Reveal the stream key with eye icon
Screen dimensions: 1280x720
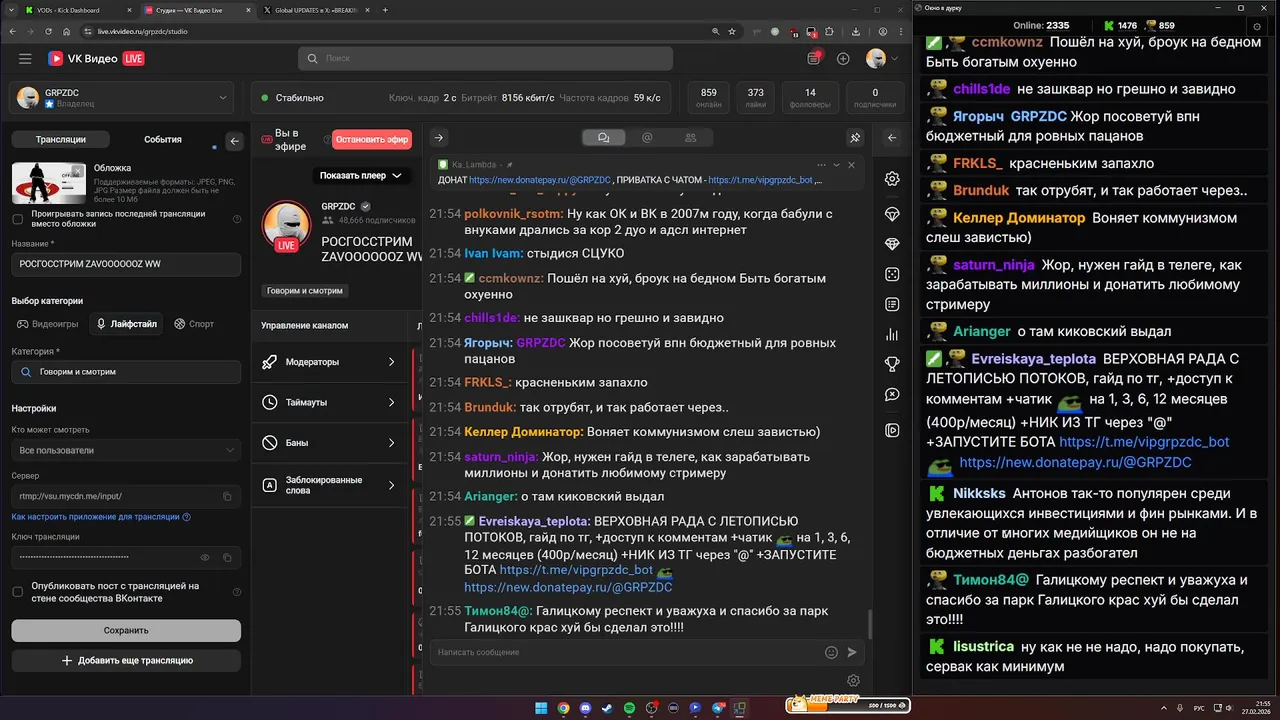205,557
